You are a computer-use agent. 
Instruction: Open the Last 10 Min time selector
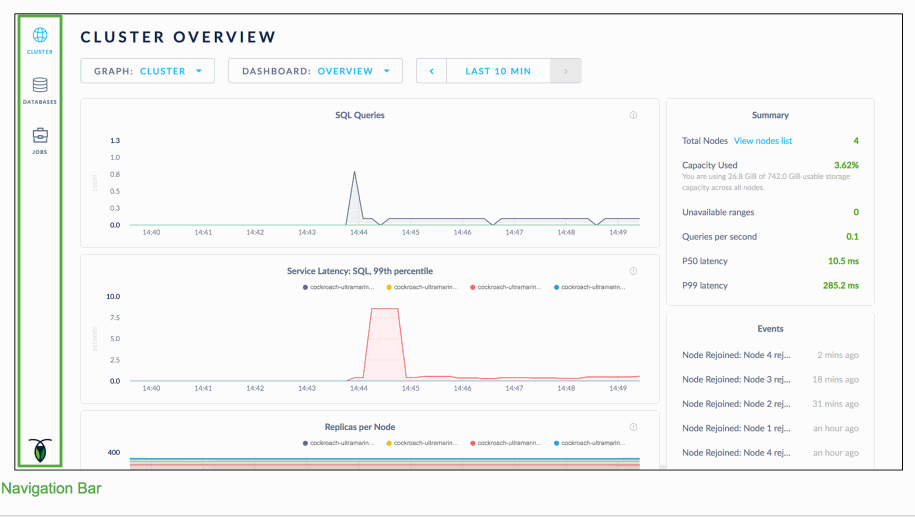tap(498, 71)
